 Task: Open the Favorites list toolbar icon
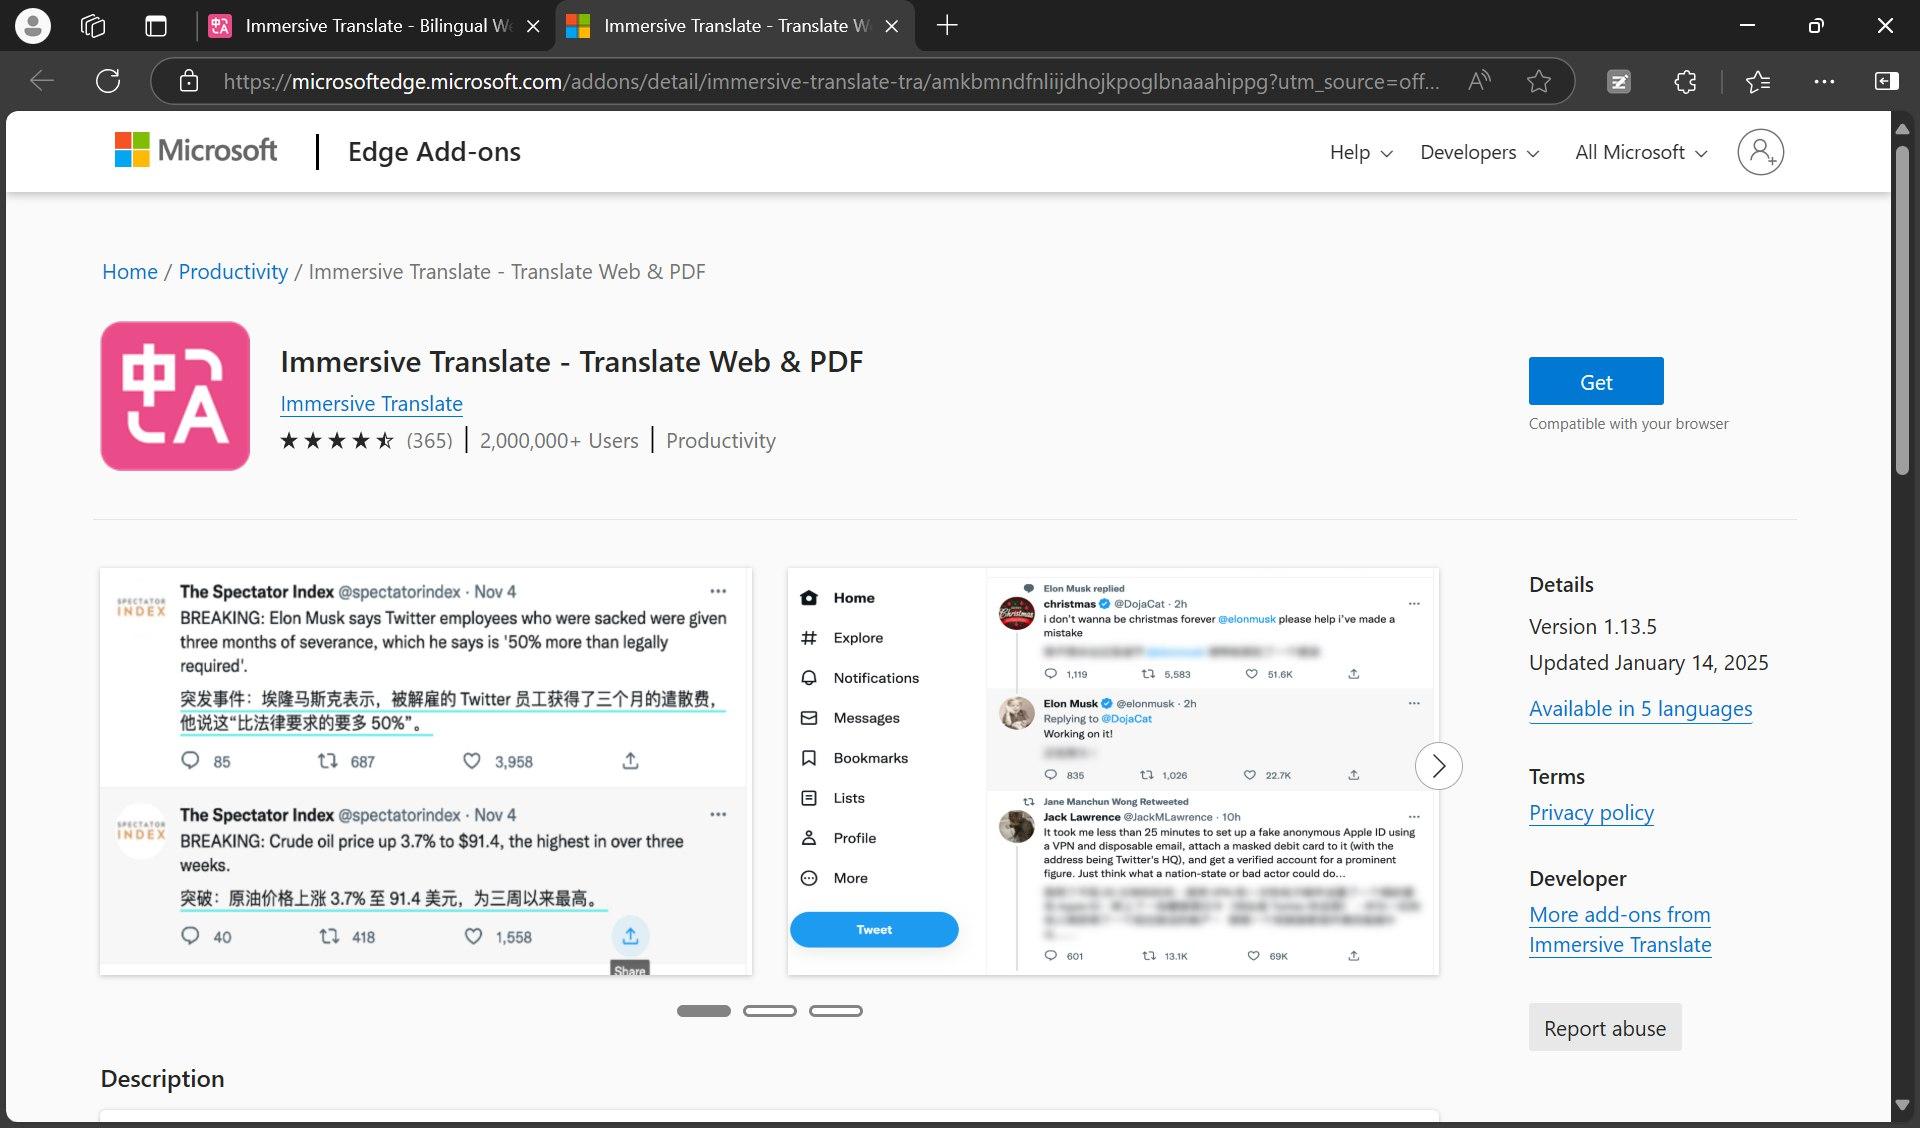coord(1758,81)
